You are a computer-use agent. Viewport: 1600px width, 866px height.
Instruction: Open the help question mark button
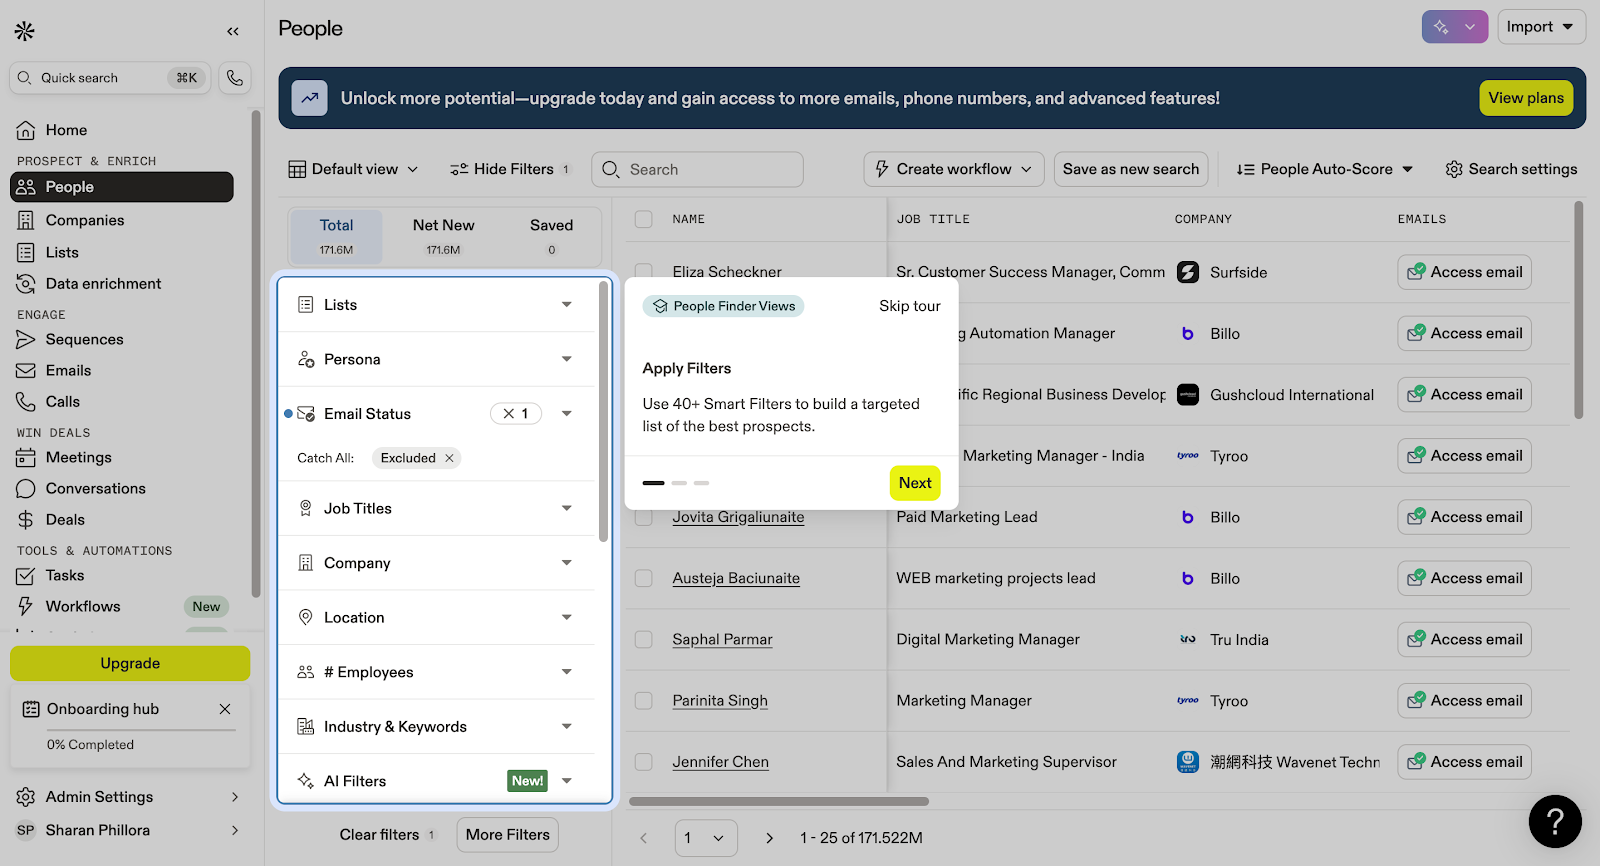[1555, 821]
